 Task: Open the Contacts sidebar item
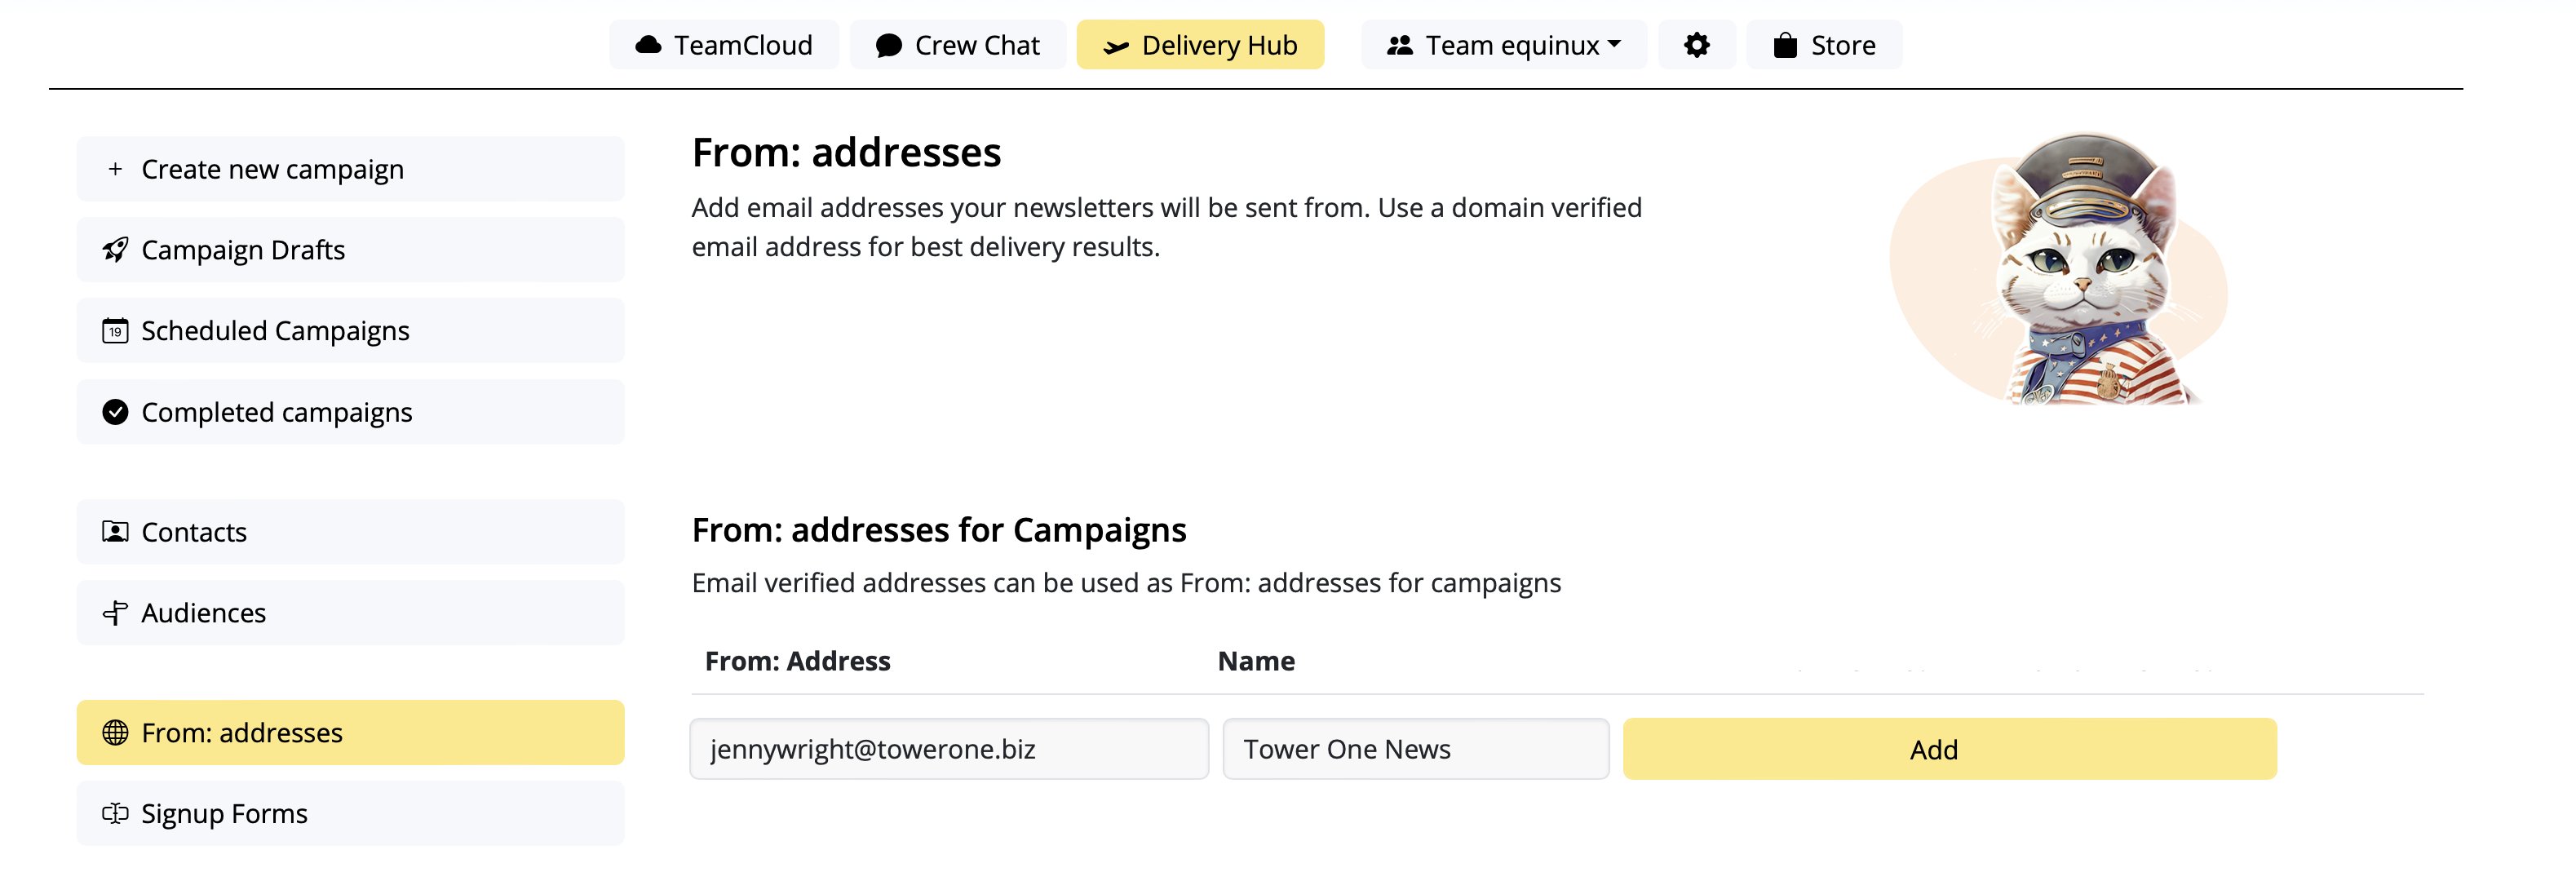[x=350, y=532]
